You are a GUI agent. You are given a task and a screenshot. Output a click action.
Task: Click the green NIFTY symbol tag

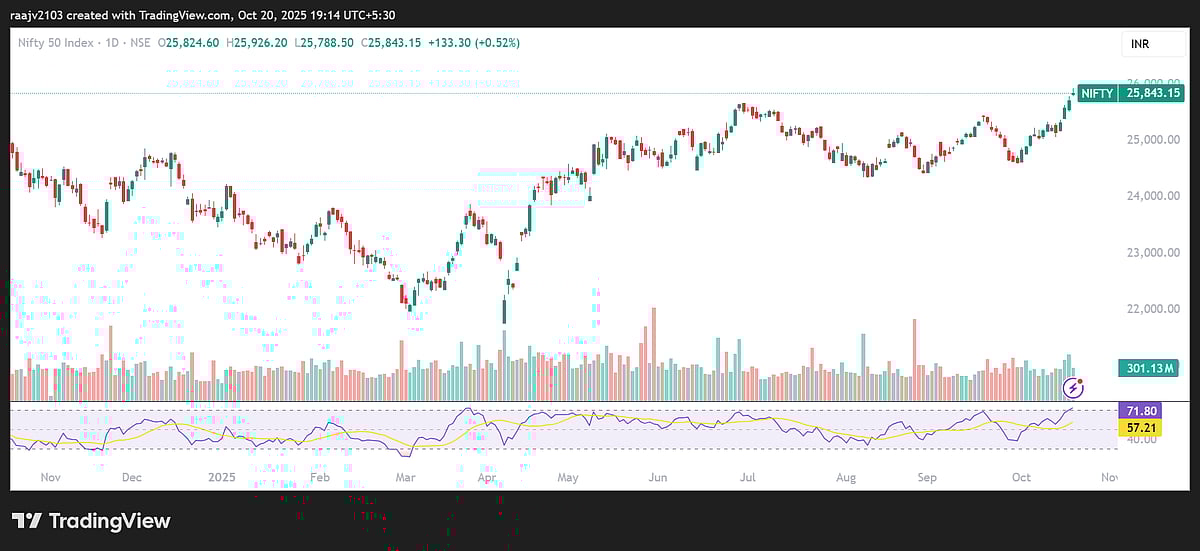coord(1097,93)
